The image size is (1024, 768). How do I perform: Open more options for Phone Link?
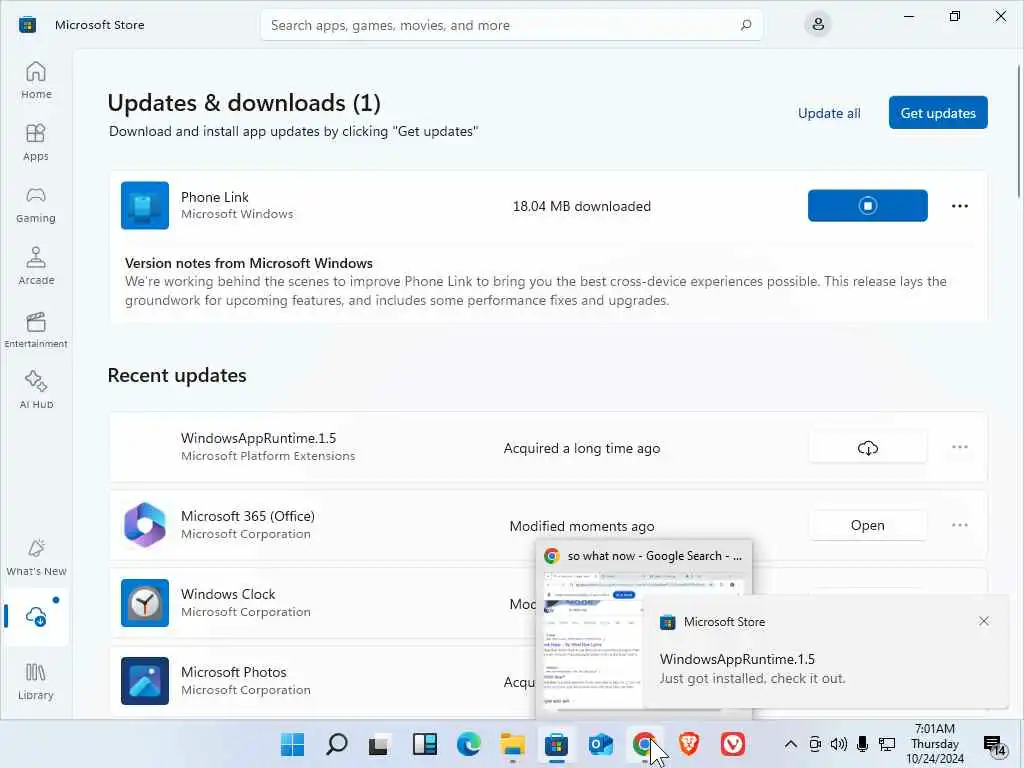959,206
